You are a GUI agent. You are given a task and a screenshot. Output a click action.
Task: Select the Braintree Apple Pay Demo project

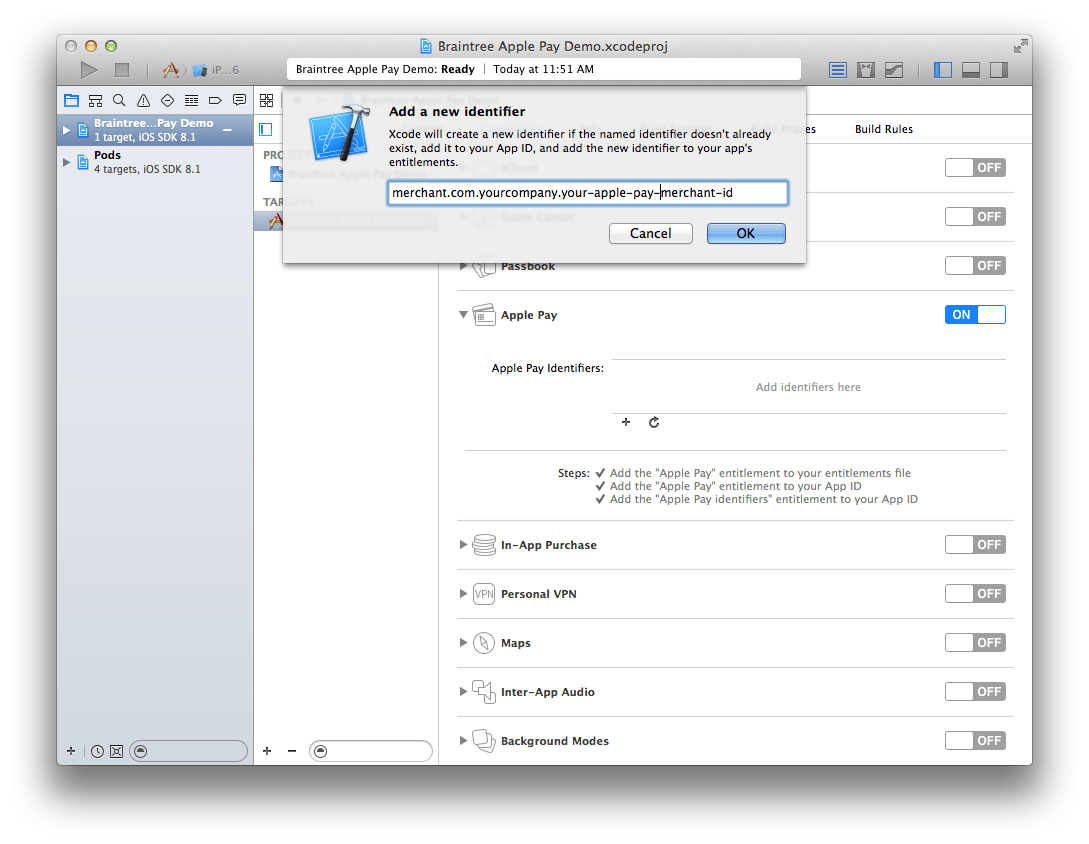(x=153, y=129)
